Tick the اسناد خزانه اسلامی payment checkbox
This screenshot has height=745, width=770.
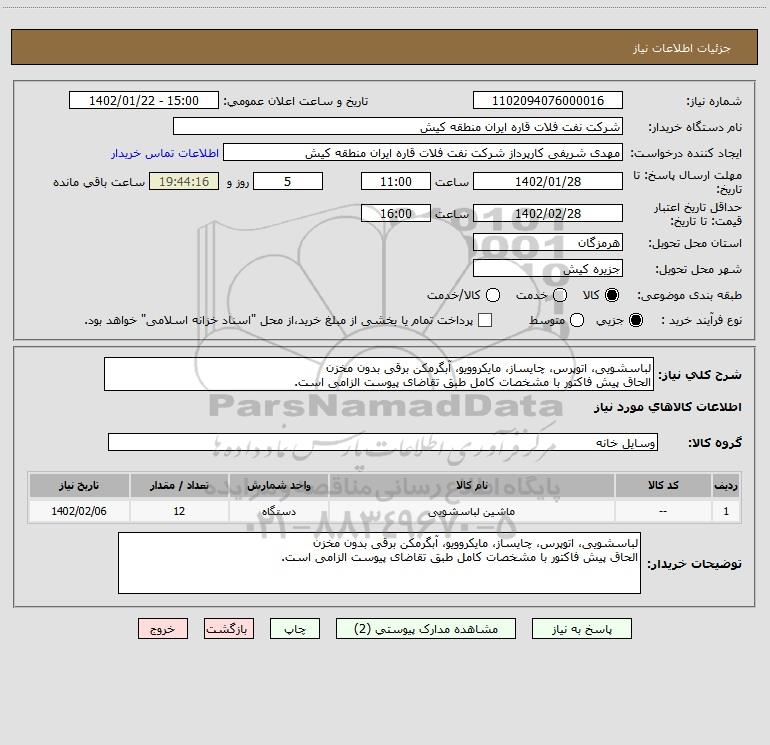coord(485,320)
